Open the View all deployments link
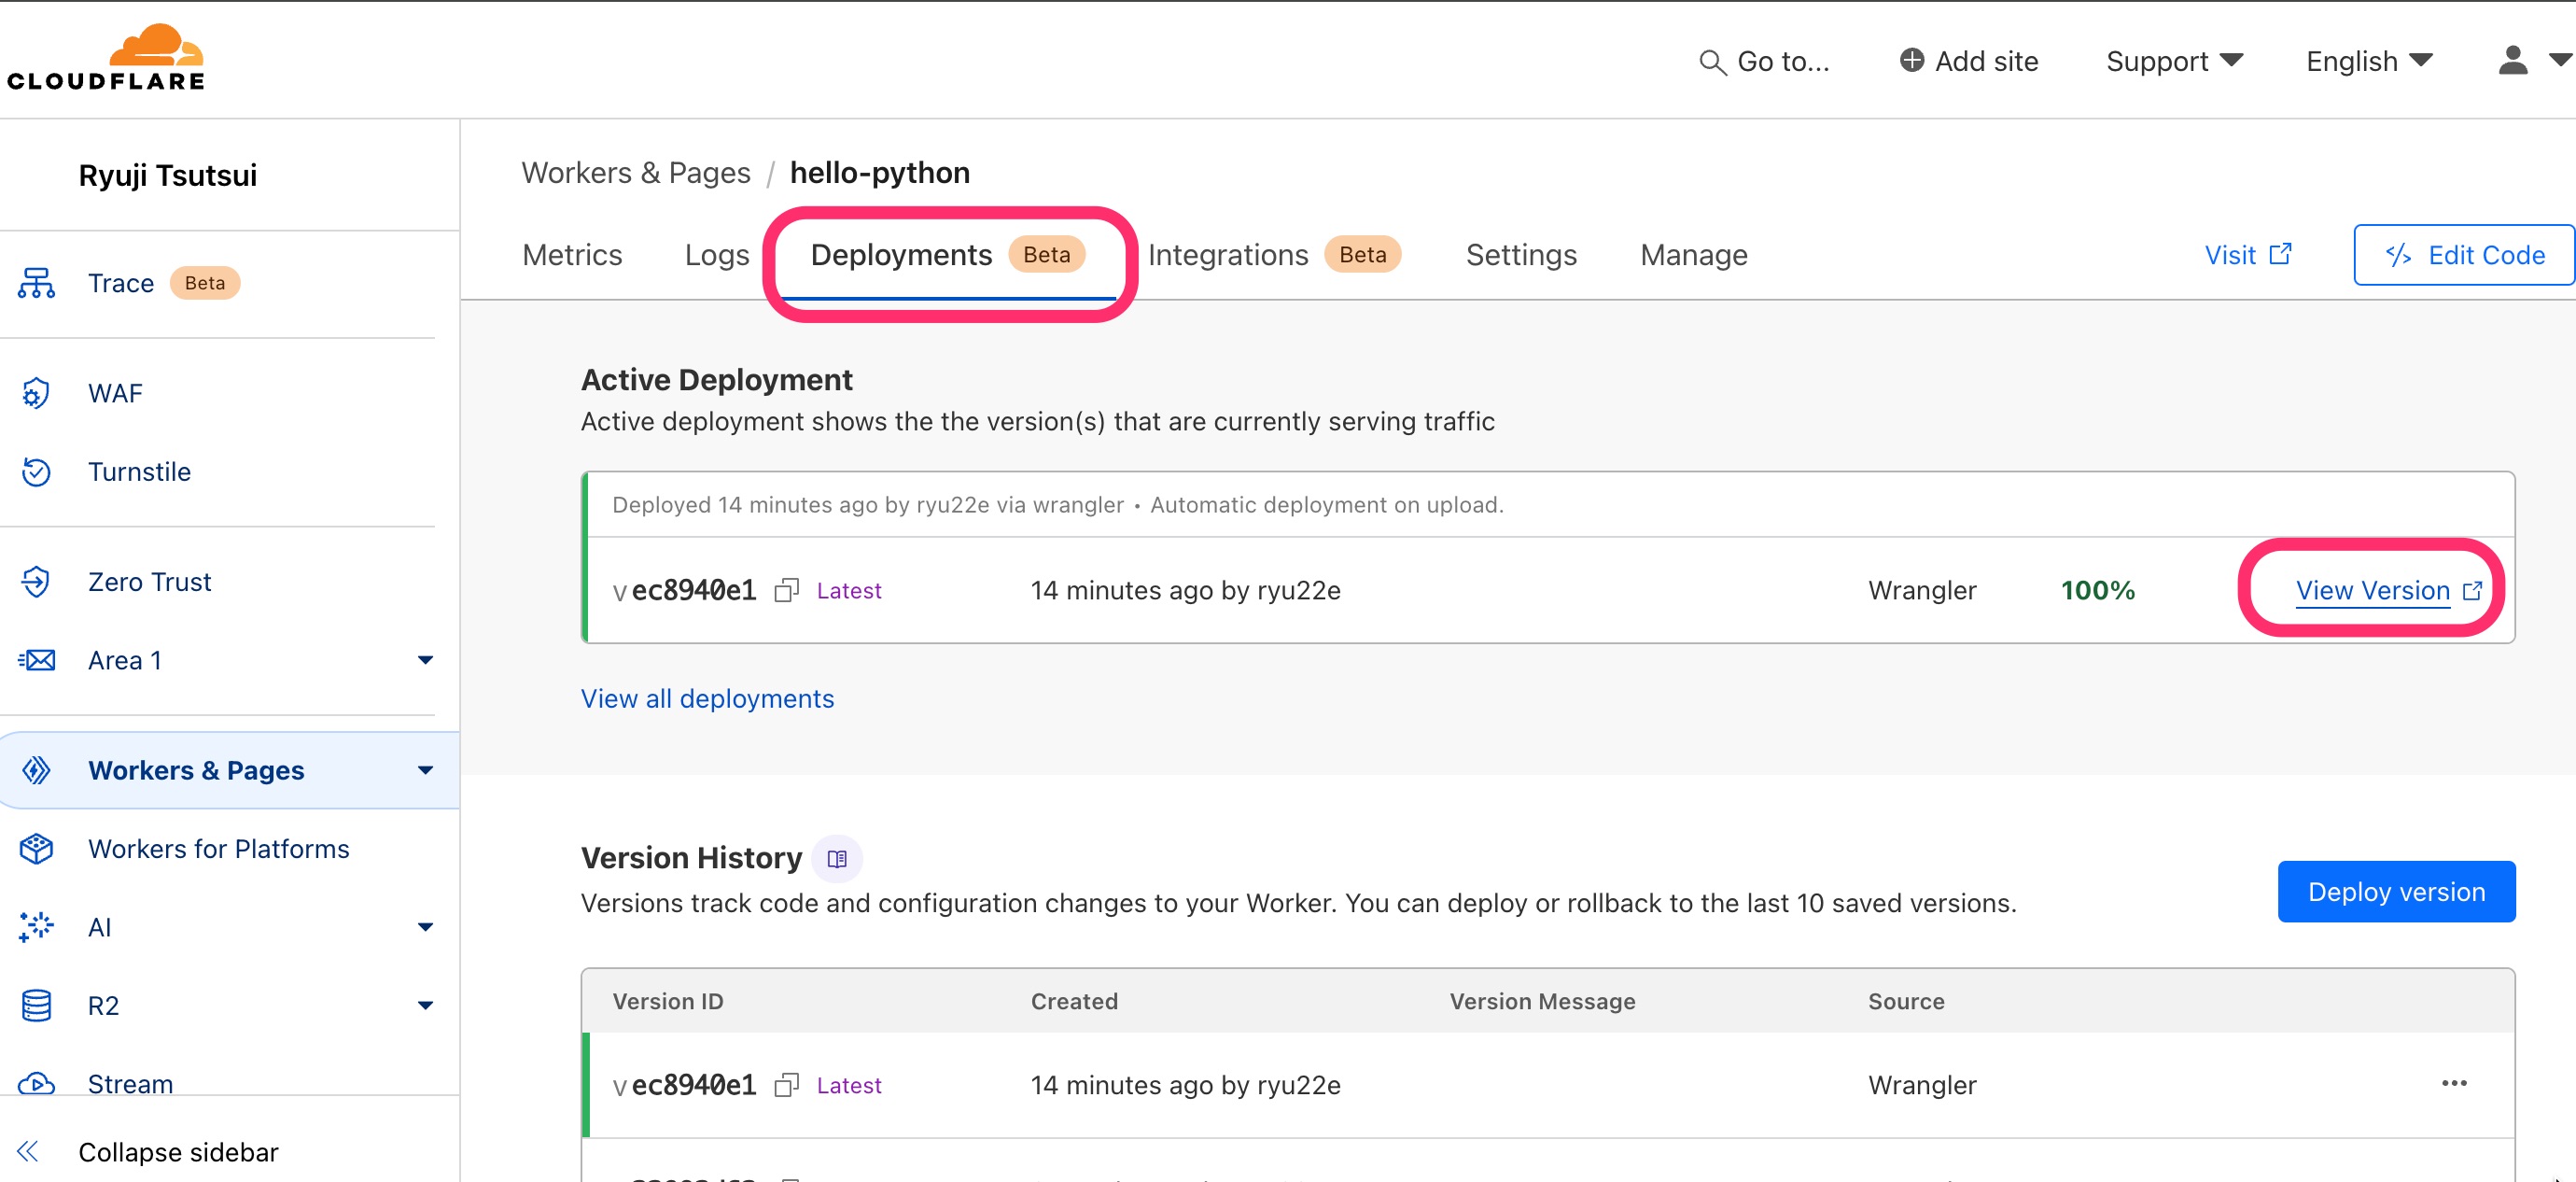Screen dimensions: 2576x1182 [707, 698]
